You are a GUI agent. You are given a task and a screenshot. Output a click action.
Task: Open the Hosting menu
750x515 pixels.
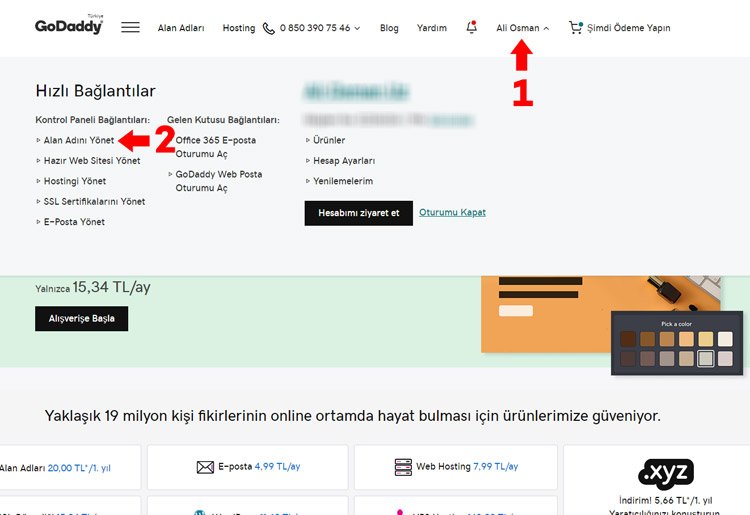pyautogui.click(x=239, y=28)
